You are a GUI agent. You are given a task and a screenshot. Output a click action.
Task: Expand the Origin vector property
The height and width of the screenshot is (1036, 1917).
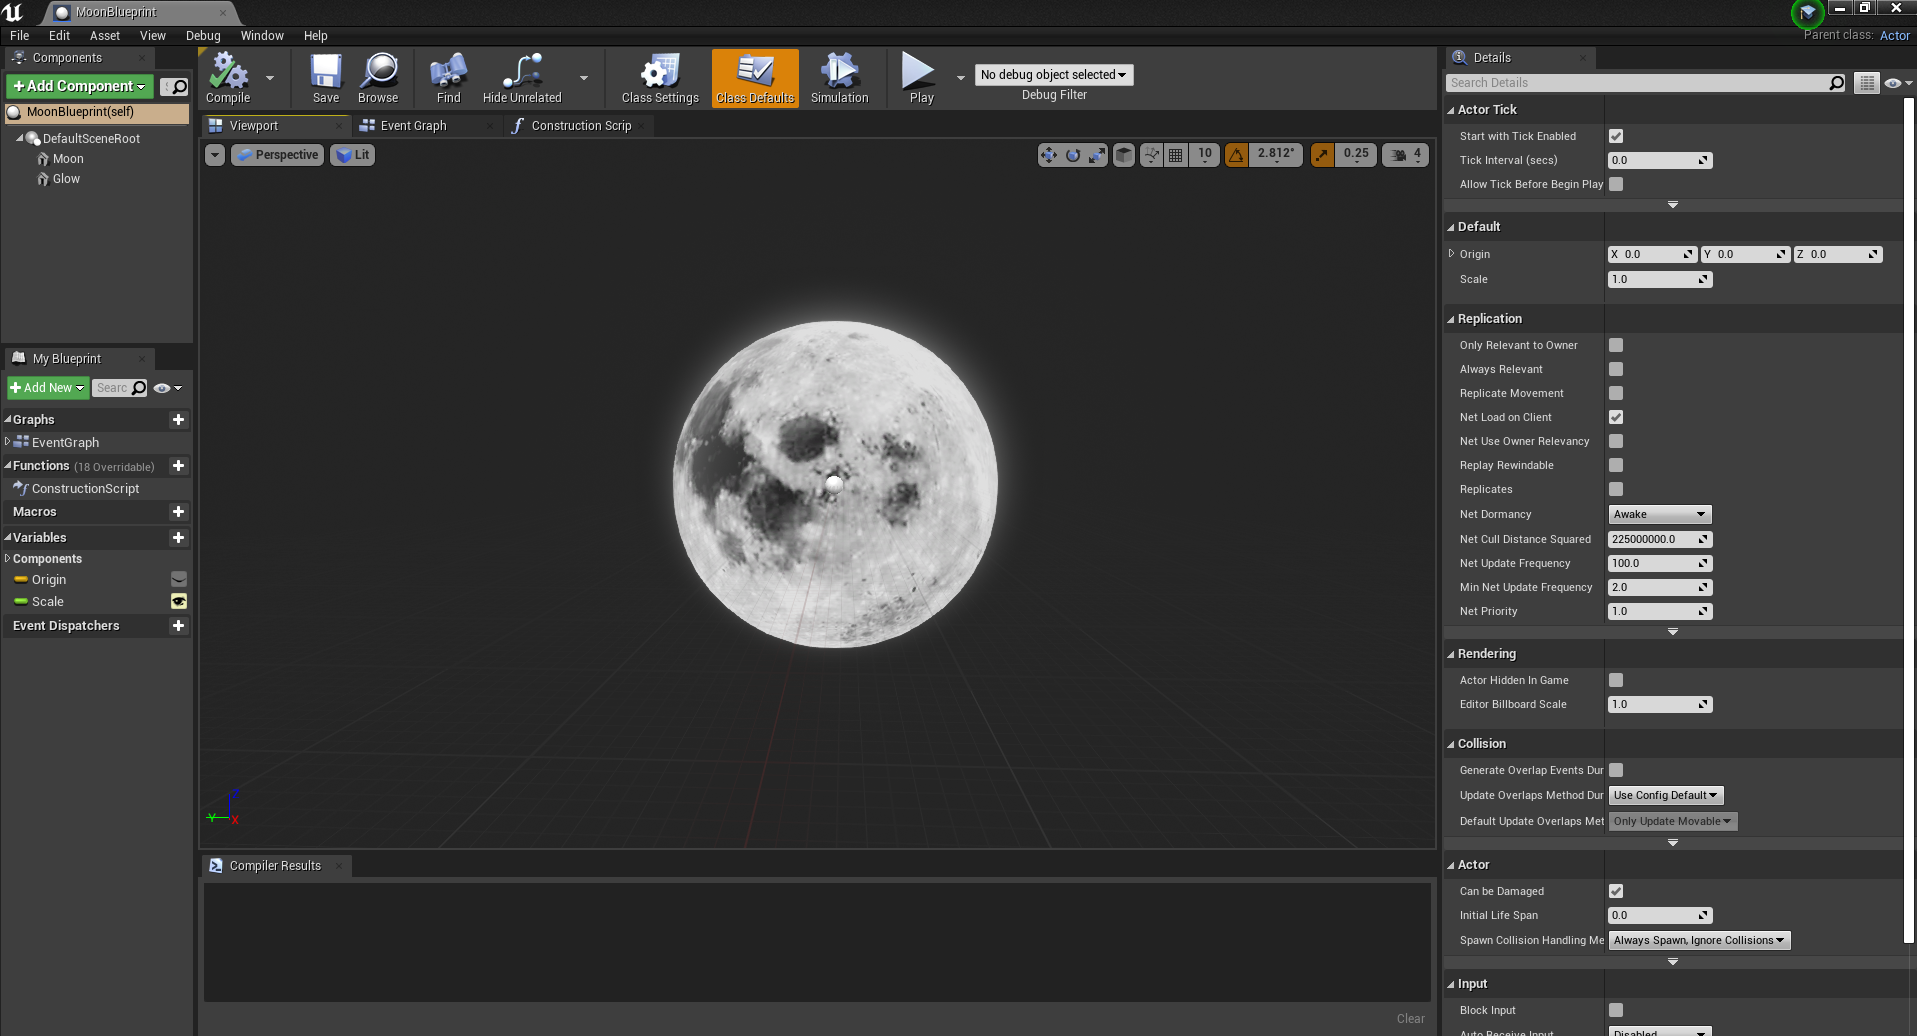1451,254
